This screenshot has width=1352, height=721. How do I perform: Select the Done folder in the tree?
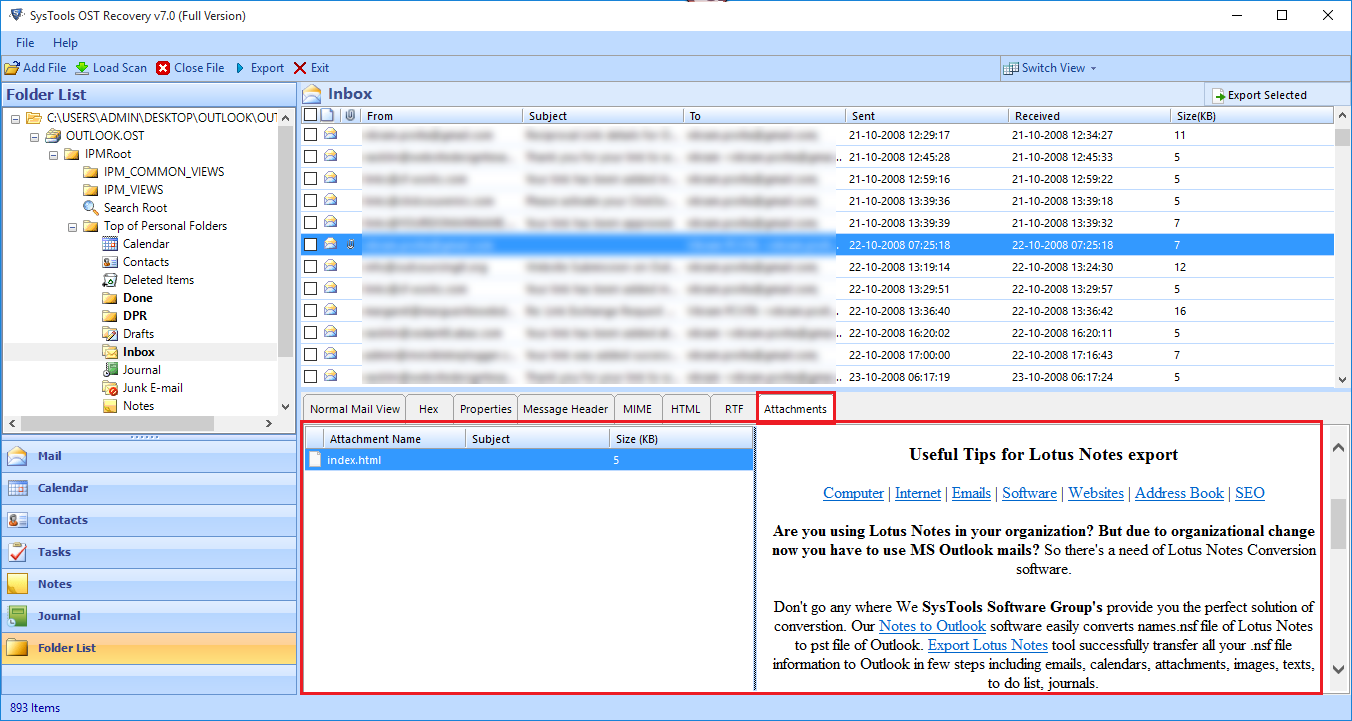click(128, 298)
